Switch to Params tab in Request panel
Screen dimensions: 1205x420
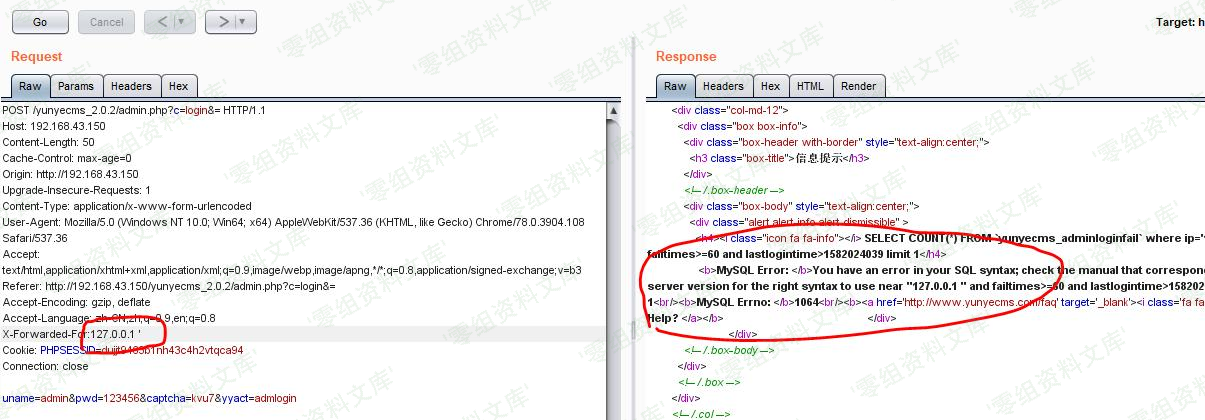75,87
